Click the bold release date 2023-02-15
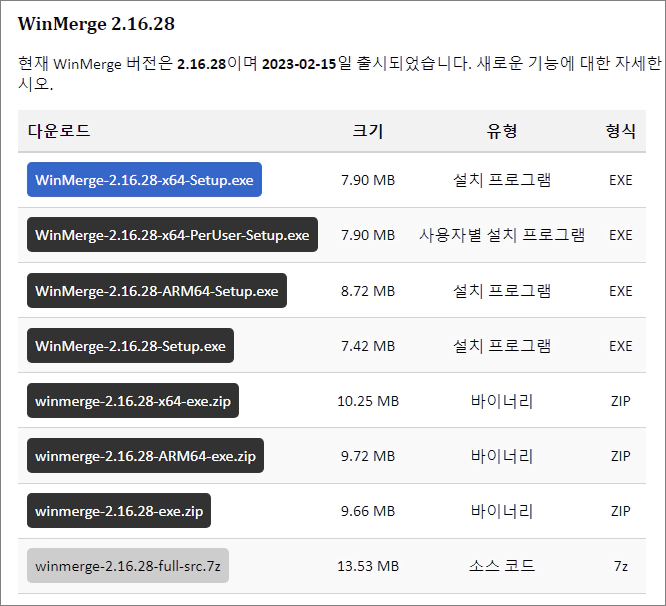 pyautogui.click(x=299, y=64)
